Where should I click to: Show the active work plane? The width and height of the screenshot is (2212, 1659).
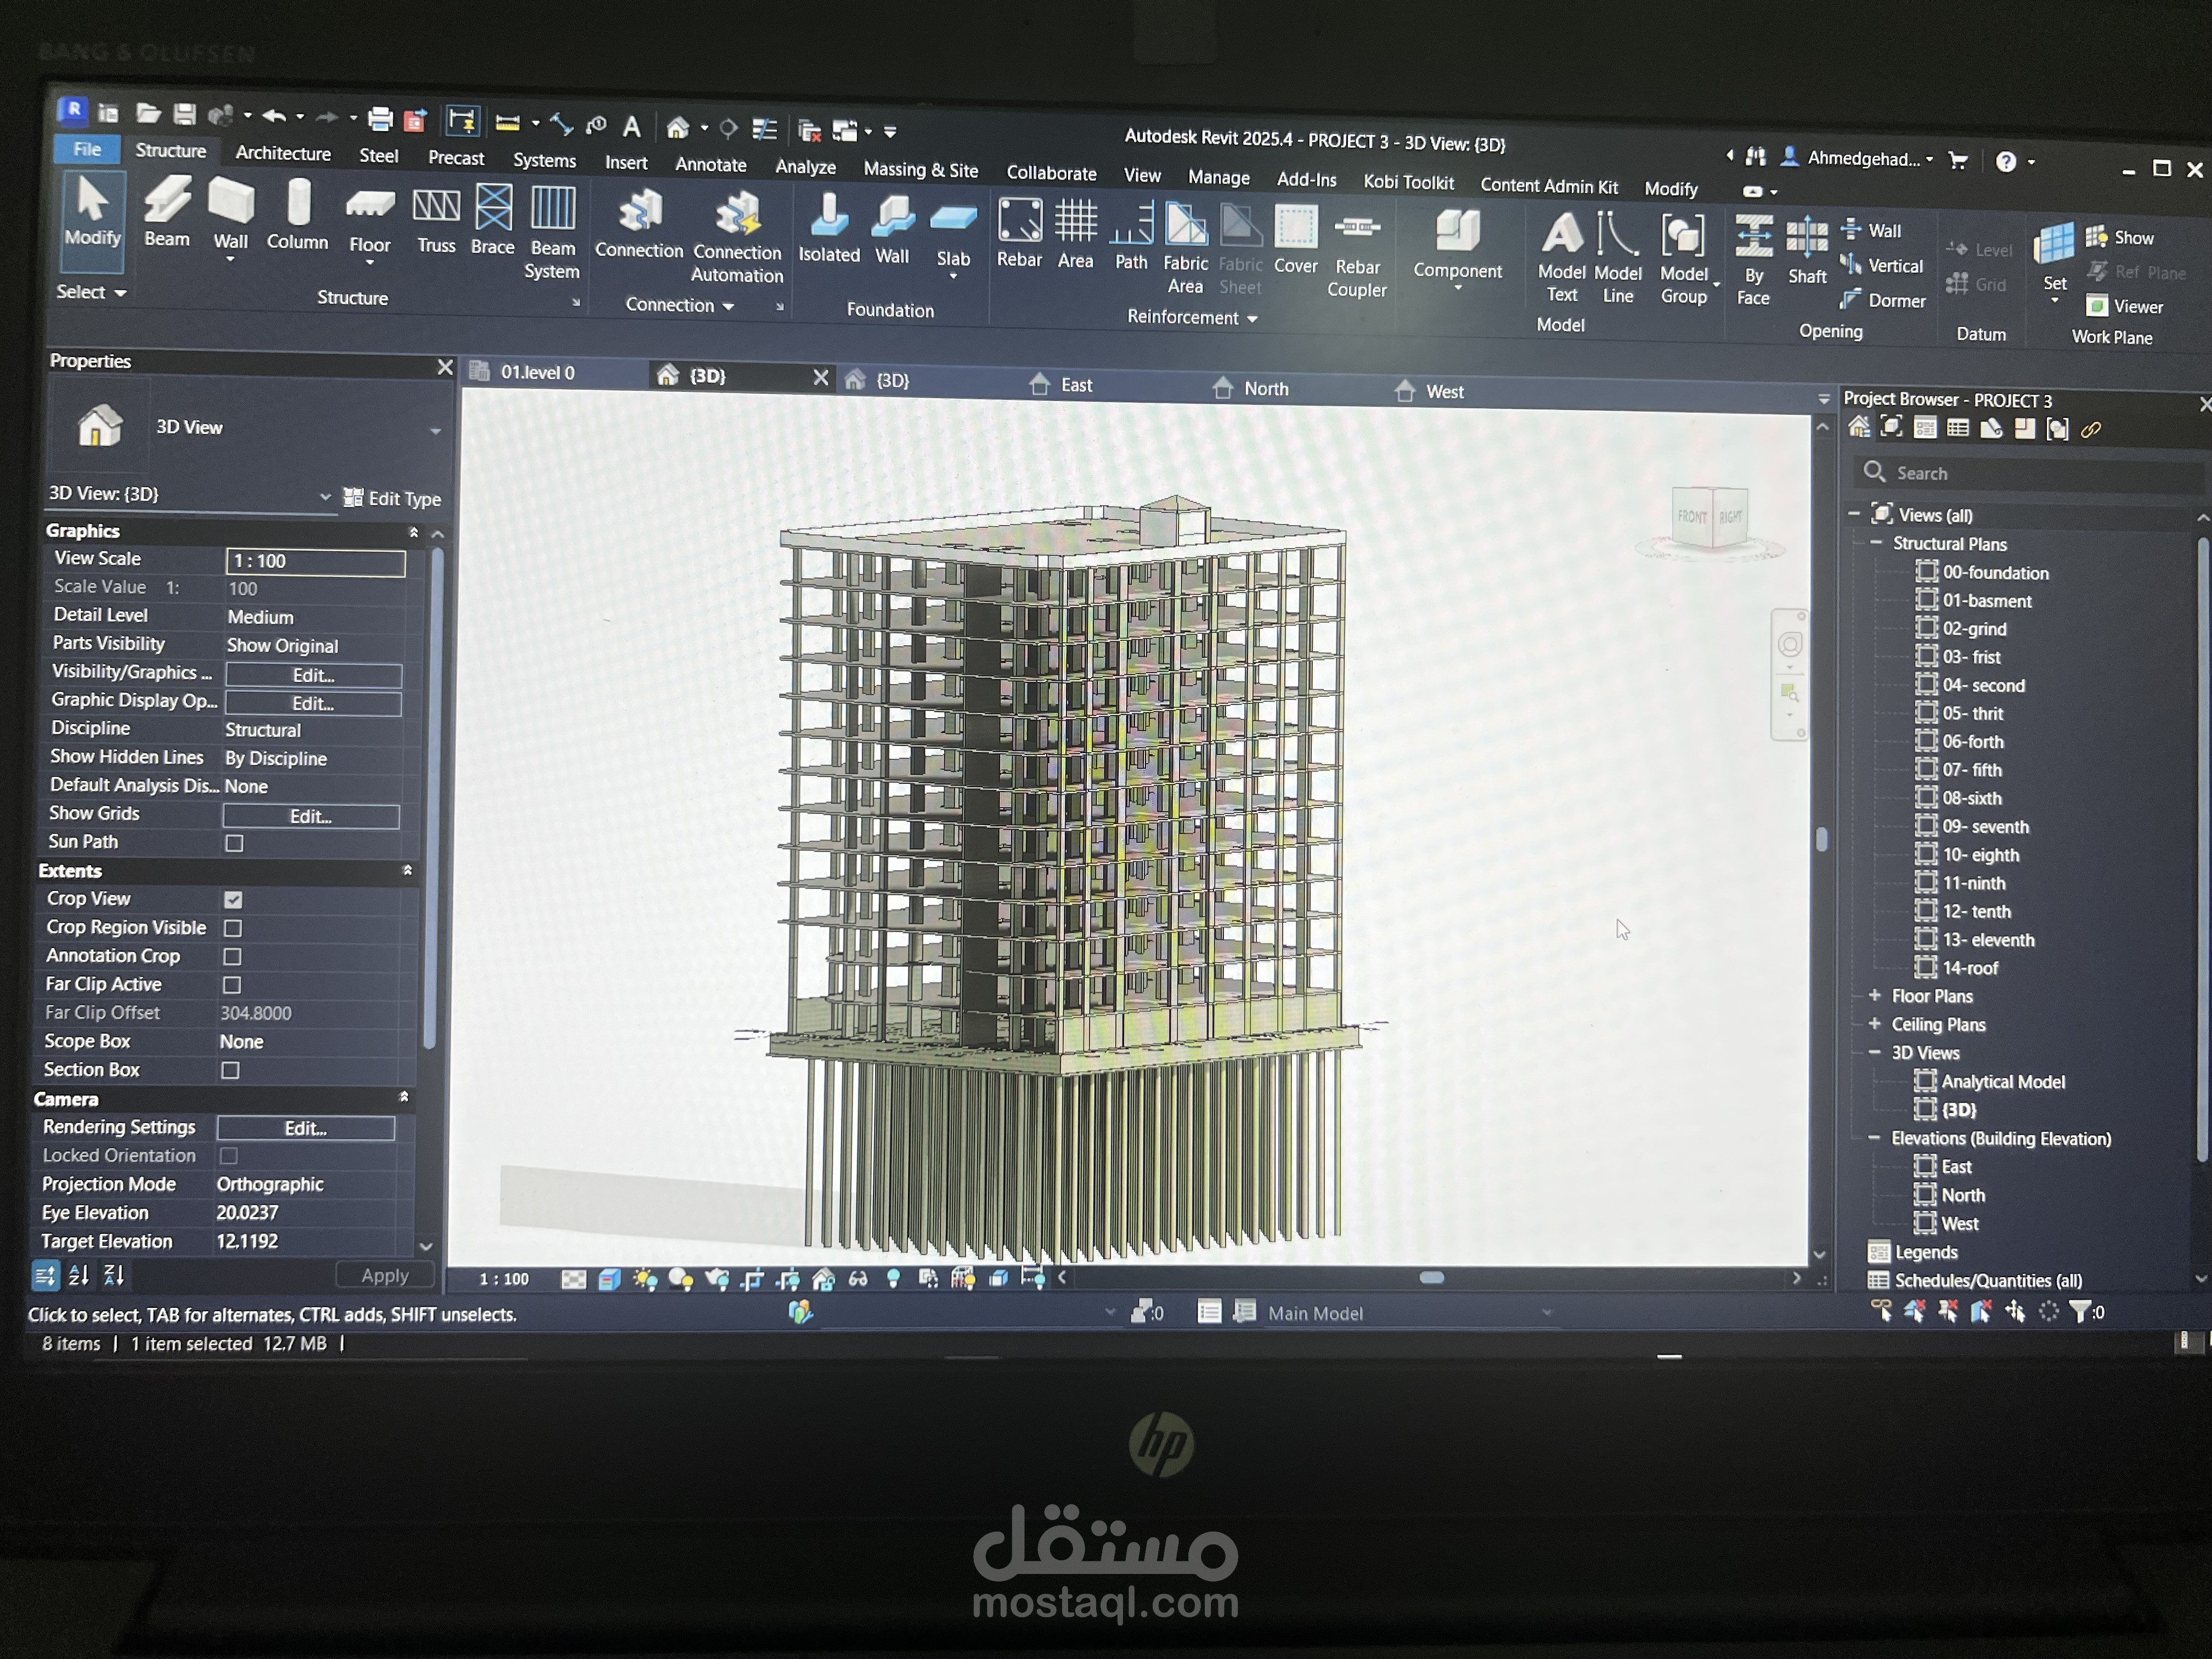tap(2121, 237)
